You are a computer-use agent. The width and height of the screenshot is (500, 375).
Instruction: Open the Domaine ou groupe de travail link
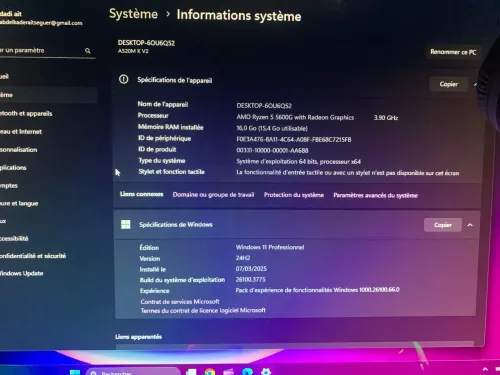213,195
